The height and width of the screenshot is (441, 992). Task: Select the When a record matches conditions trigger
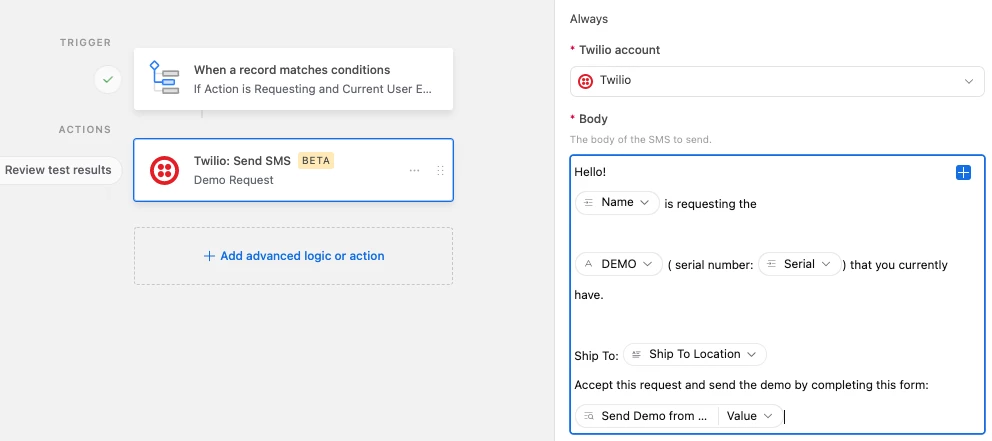(293, 79)
